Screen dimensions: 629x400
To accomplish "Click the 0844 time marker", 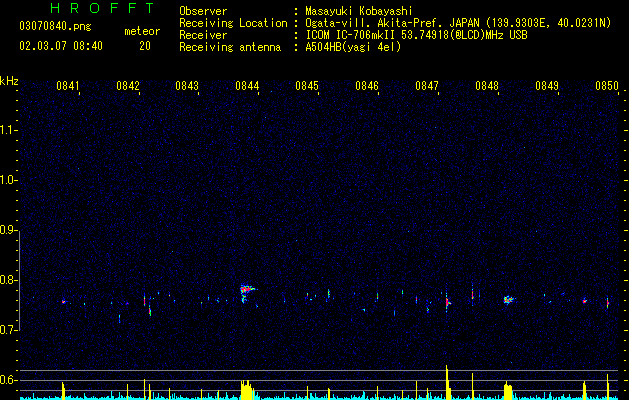I will pyautogui.click(x=247, y=86).
